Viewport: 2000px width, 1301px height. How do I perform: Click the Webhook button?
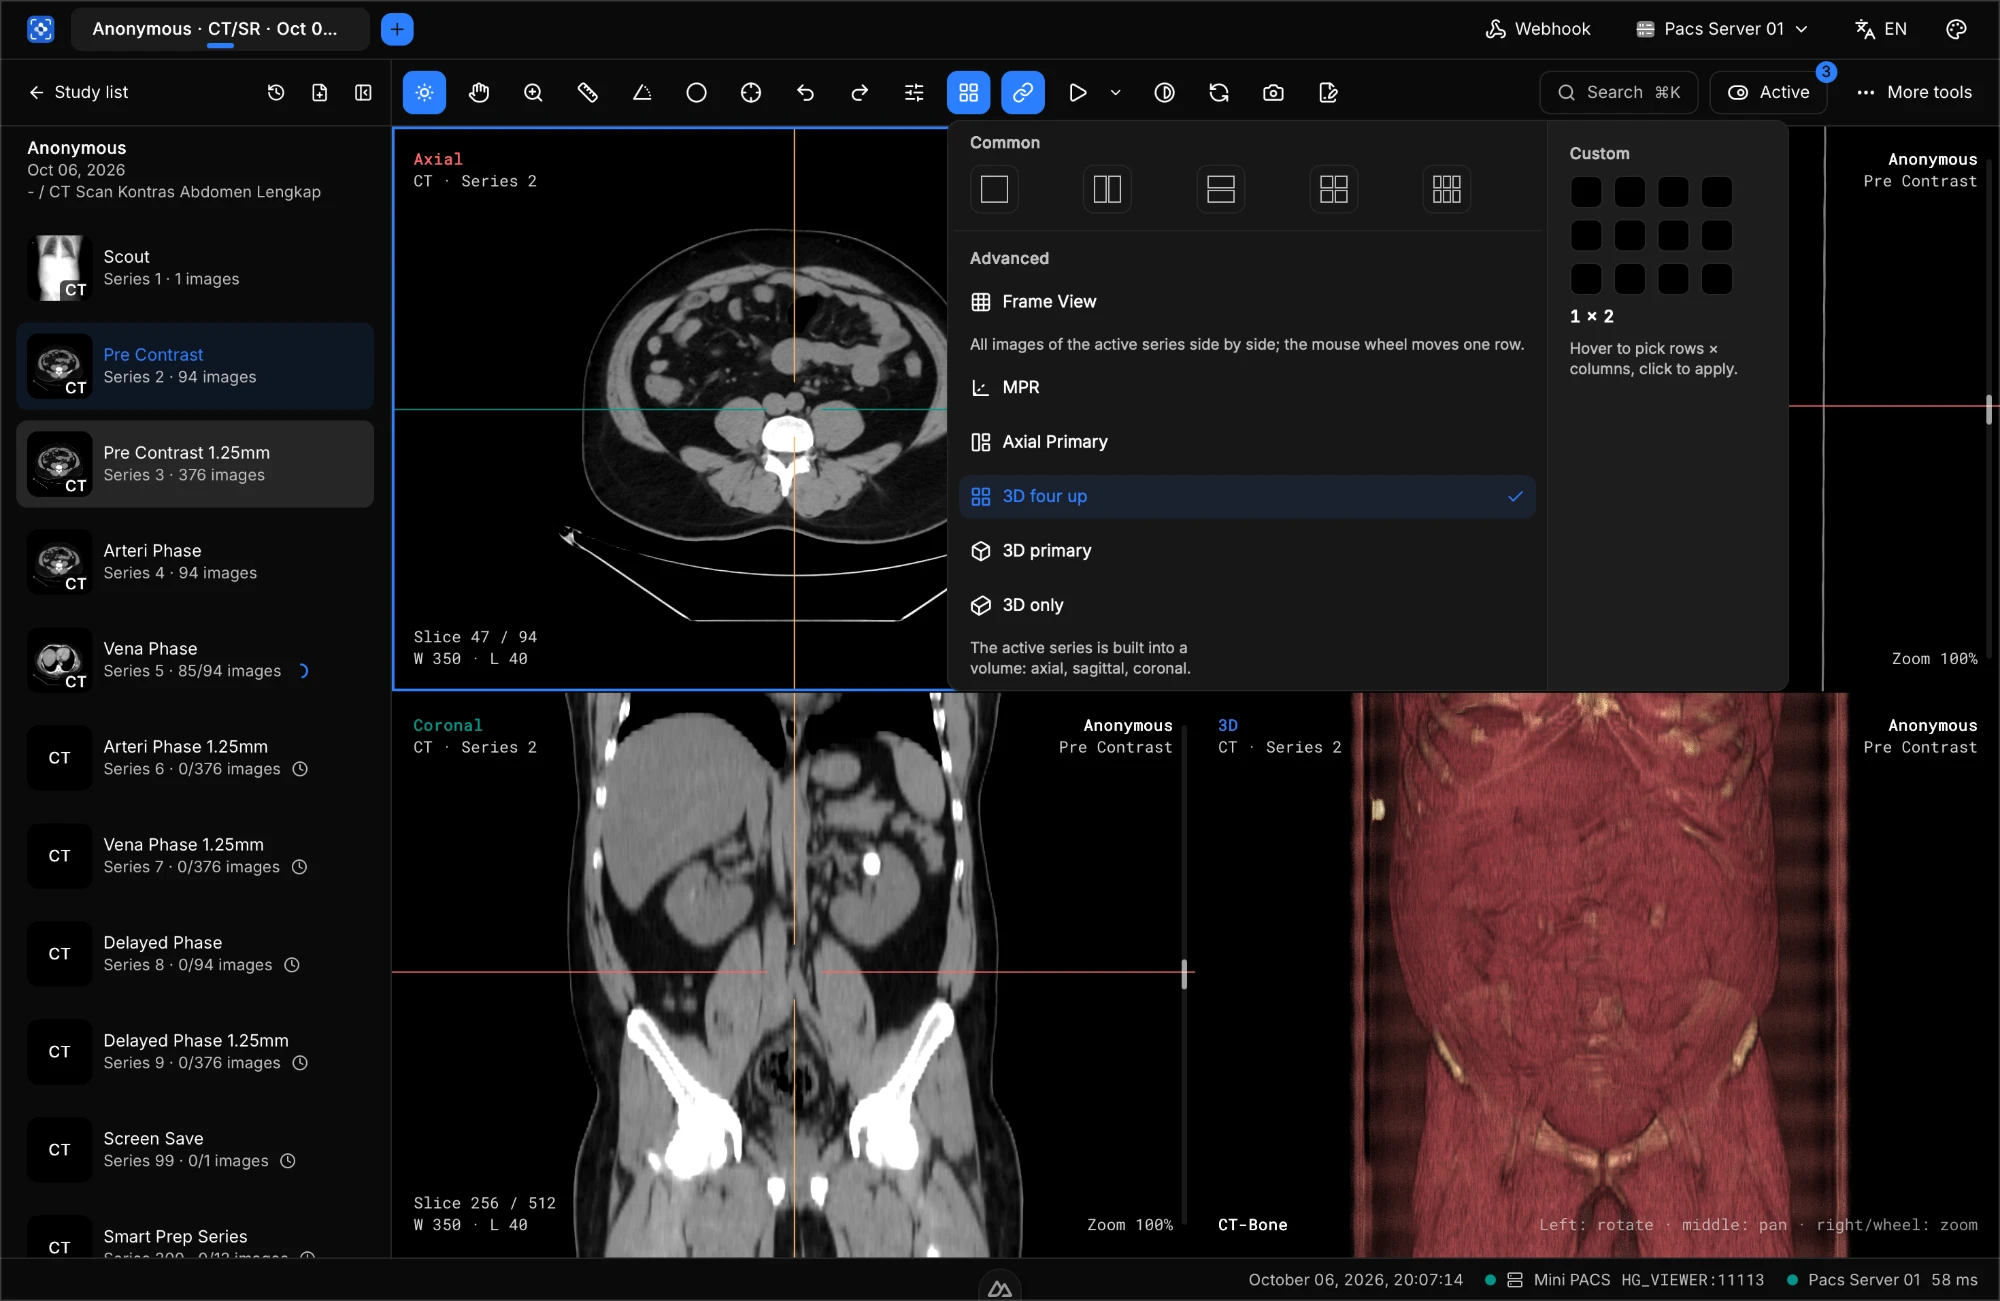[x=1538, y=29]
